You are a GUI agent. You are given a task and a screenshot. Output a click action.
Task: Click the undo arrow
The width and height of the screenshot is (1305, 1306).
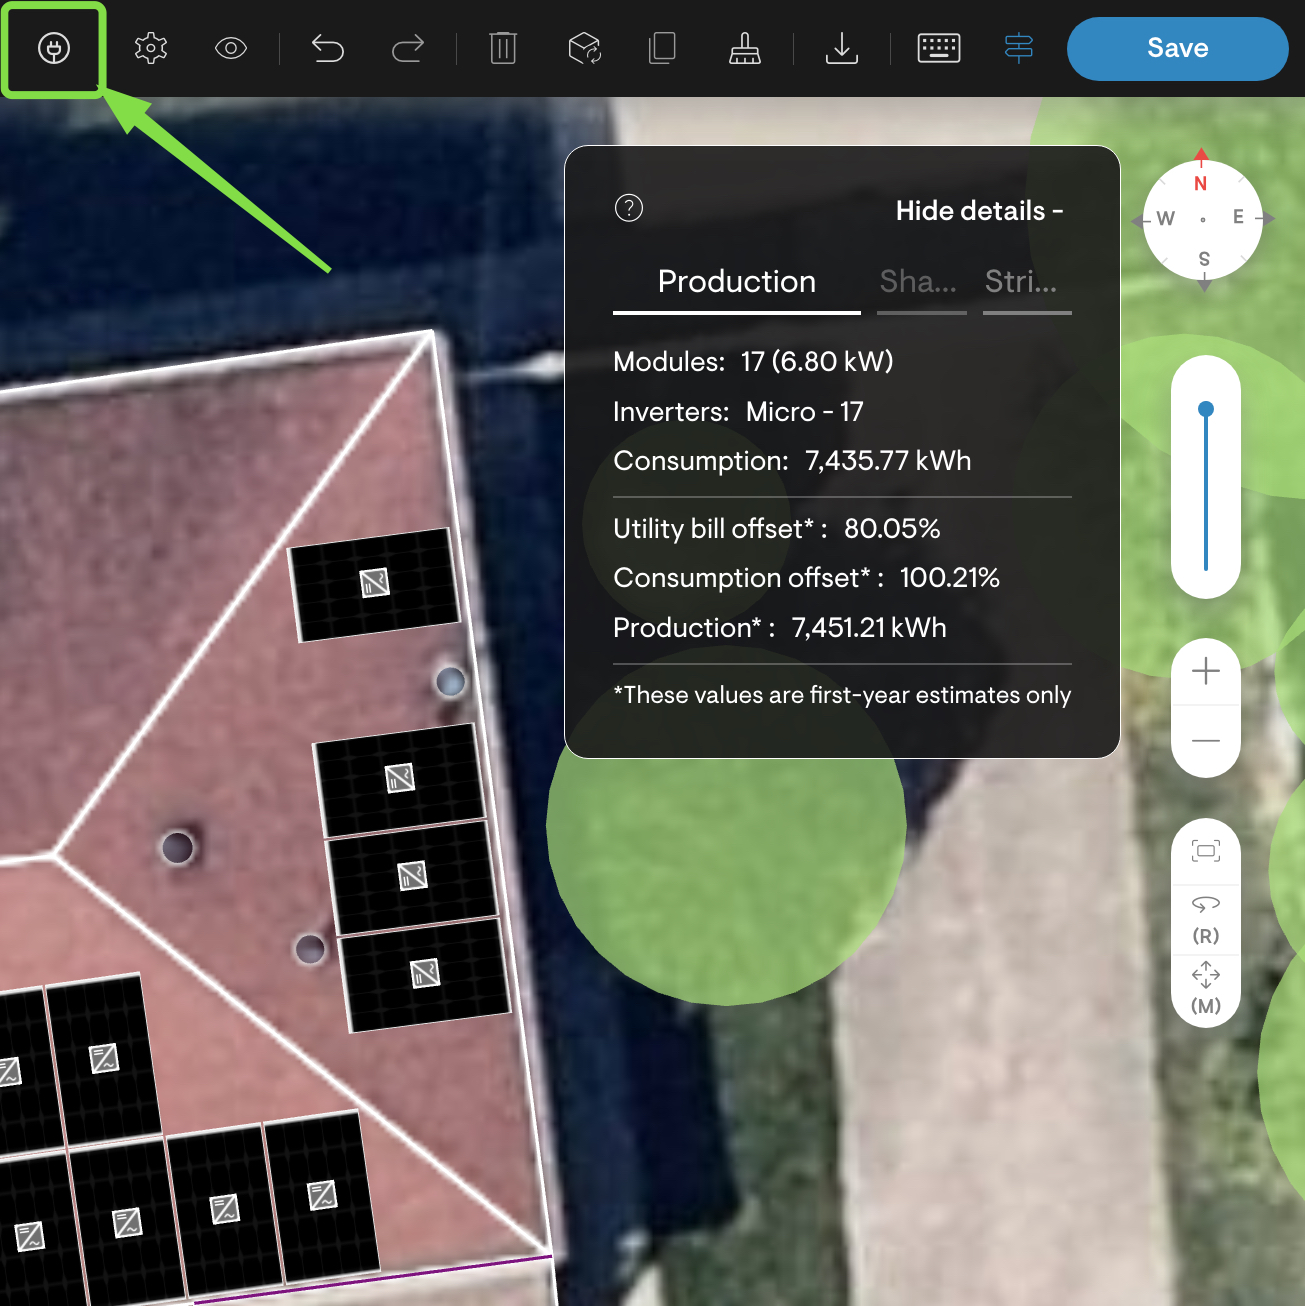click(327, 48)
